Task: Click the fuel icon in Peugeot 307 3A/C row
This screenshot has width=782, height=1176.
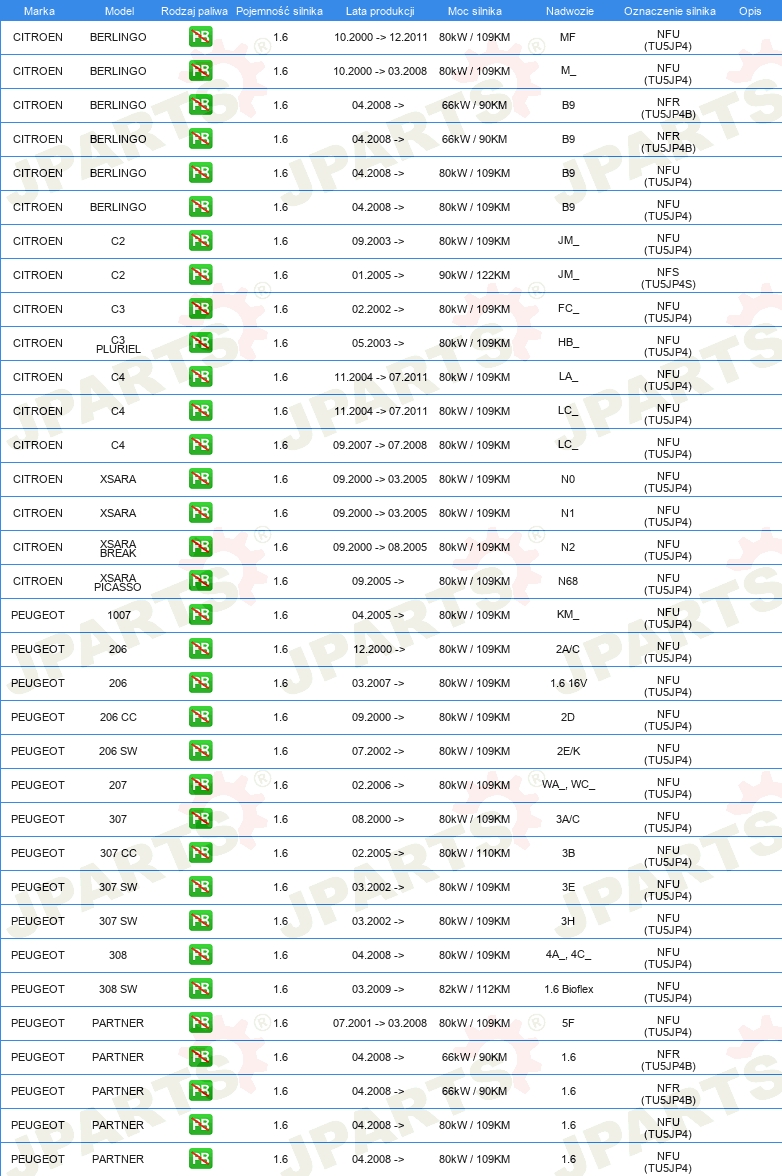Action: point(200,819)
